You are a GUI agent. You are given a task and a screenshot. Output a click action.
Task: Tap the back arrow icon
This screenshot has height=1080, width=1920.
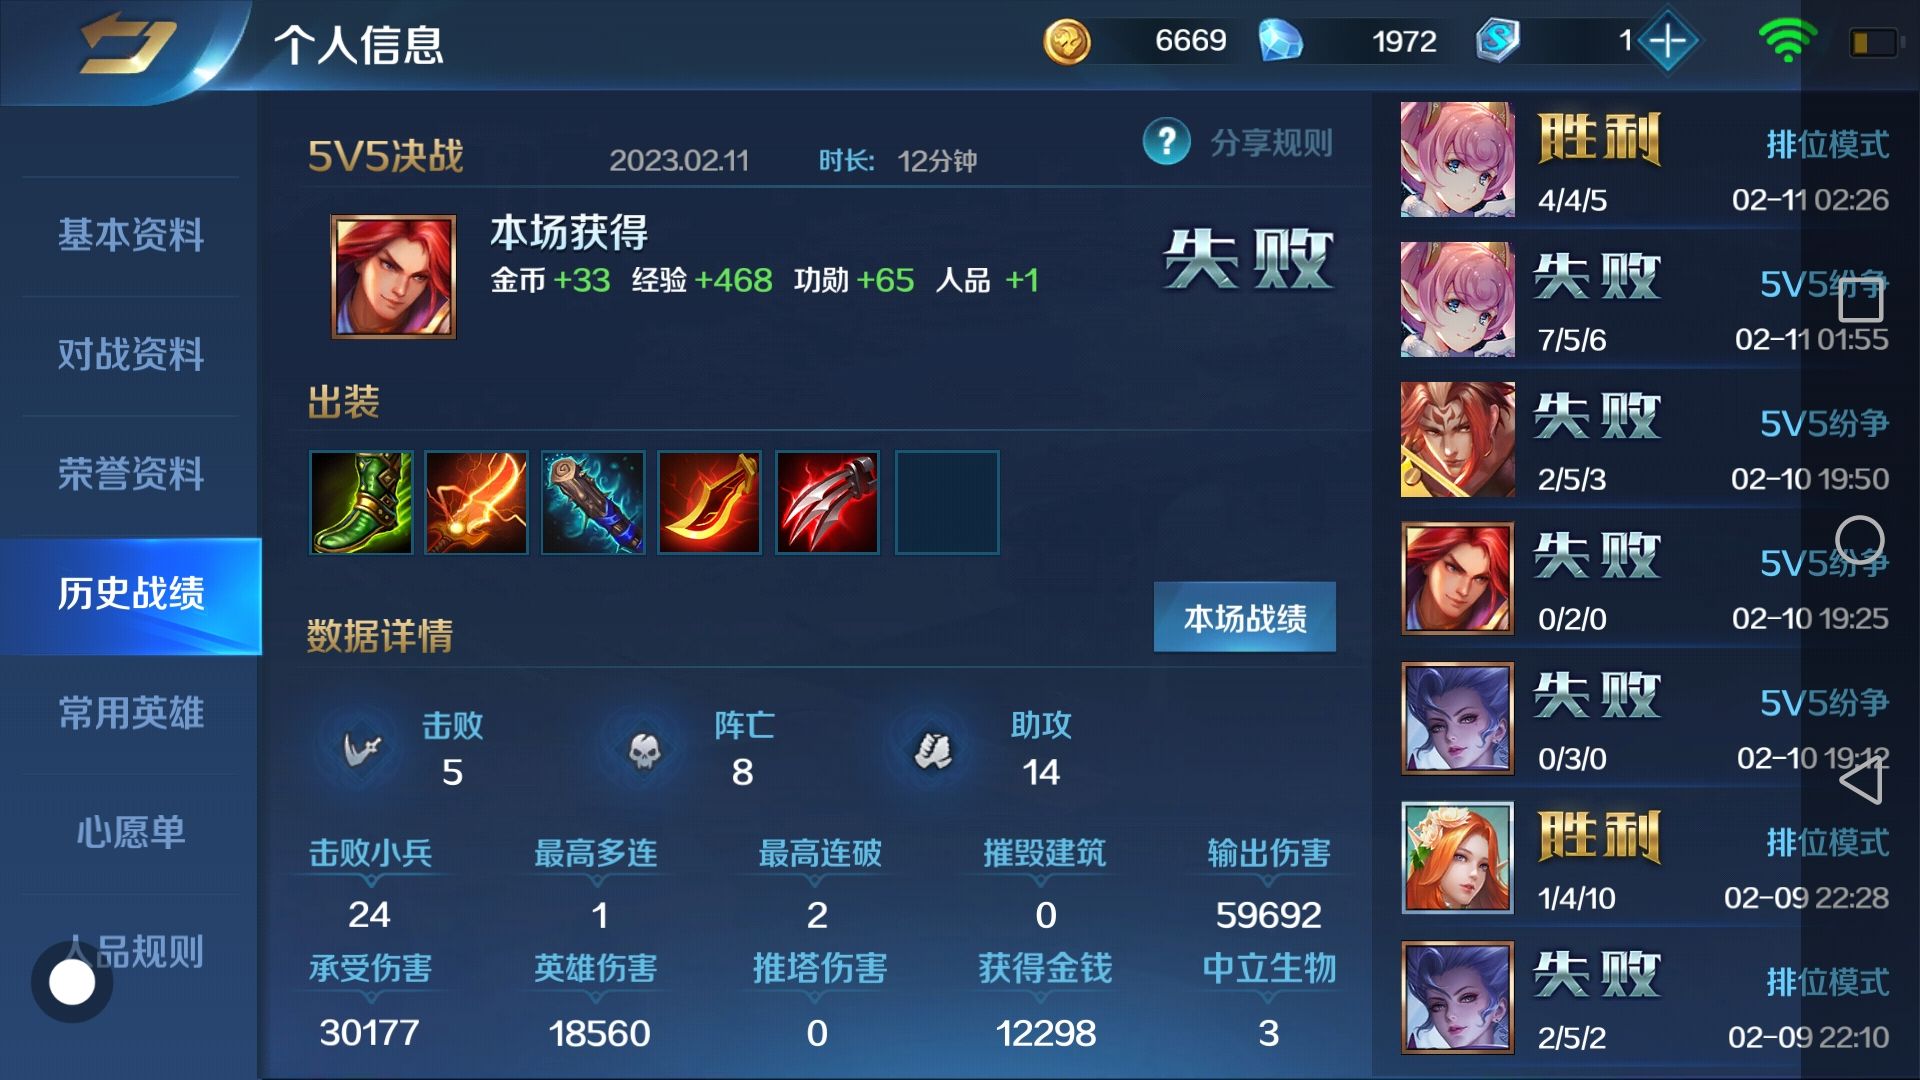coord(128,45)
